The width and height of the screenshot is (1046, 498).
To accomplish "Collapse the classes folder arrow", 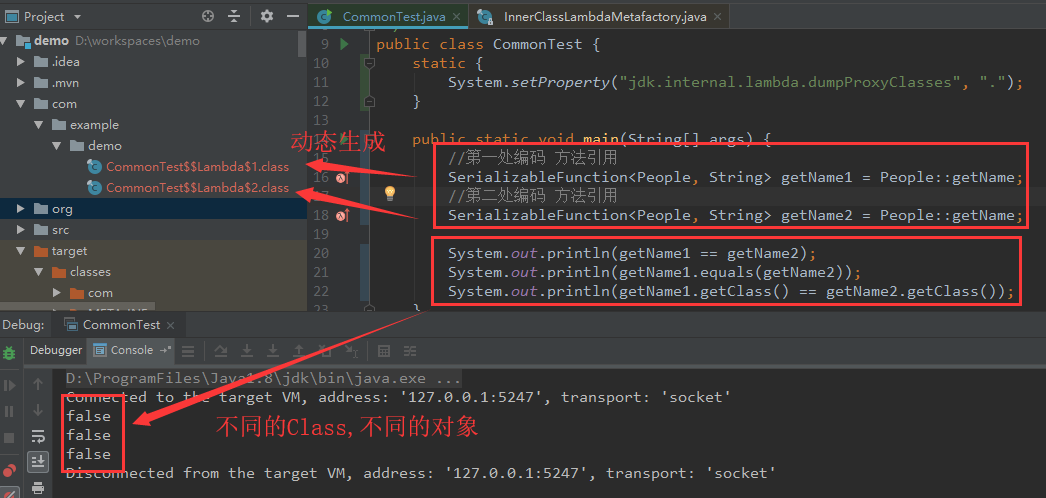I will pos(39,272).
